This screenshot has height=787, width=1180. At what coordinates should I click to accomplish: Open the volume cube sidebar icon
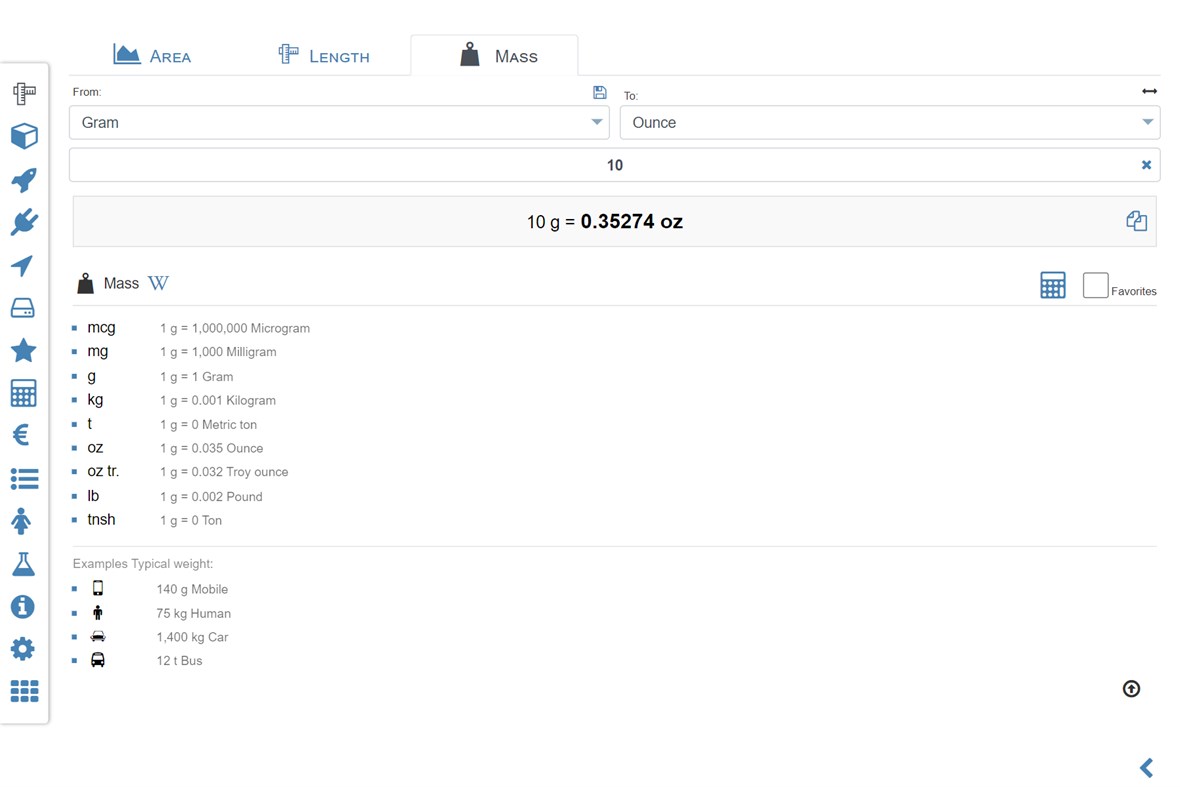coord(24,136)
